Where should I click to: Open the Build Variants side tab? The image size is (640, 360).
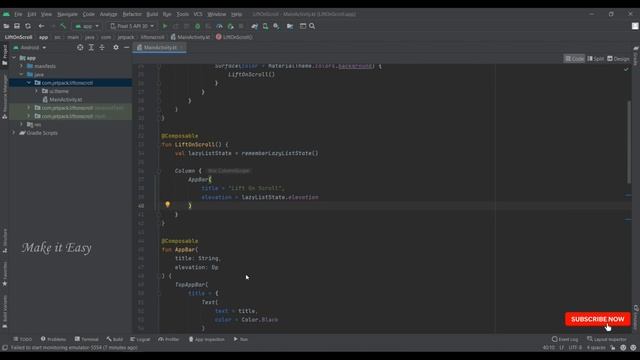pos(4,312)
